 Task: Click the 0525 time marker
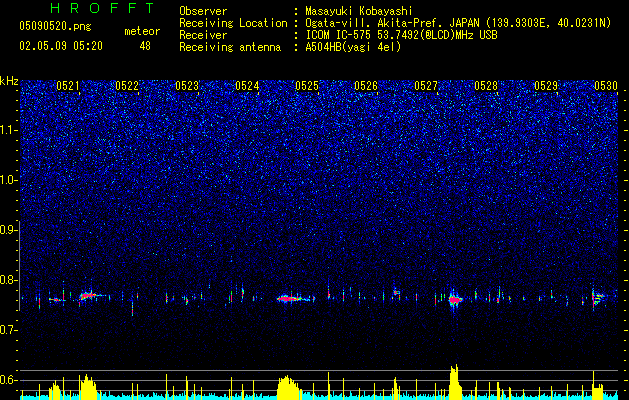click(x=307, y=86)
